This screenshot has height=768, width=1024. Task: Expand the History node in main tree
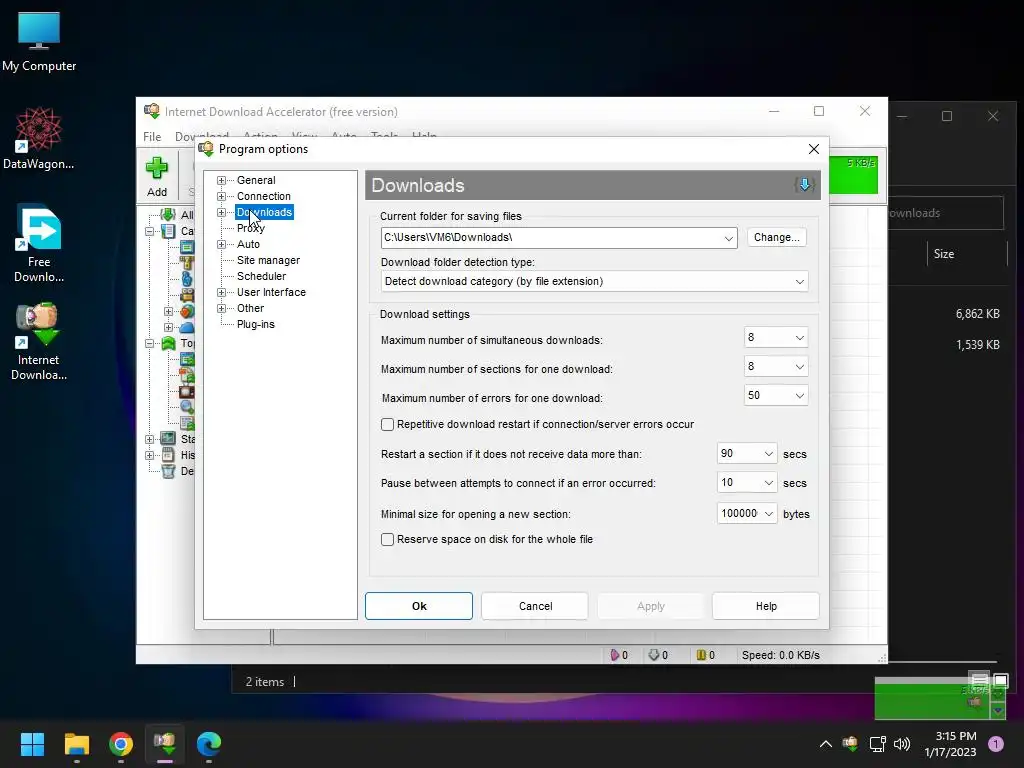pyautogui.click(x=150, y=455)
